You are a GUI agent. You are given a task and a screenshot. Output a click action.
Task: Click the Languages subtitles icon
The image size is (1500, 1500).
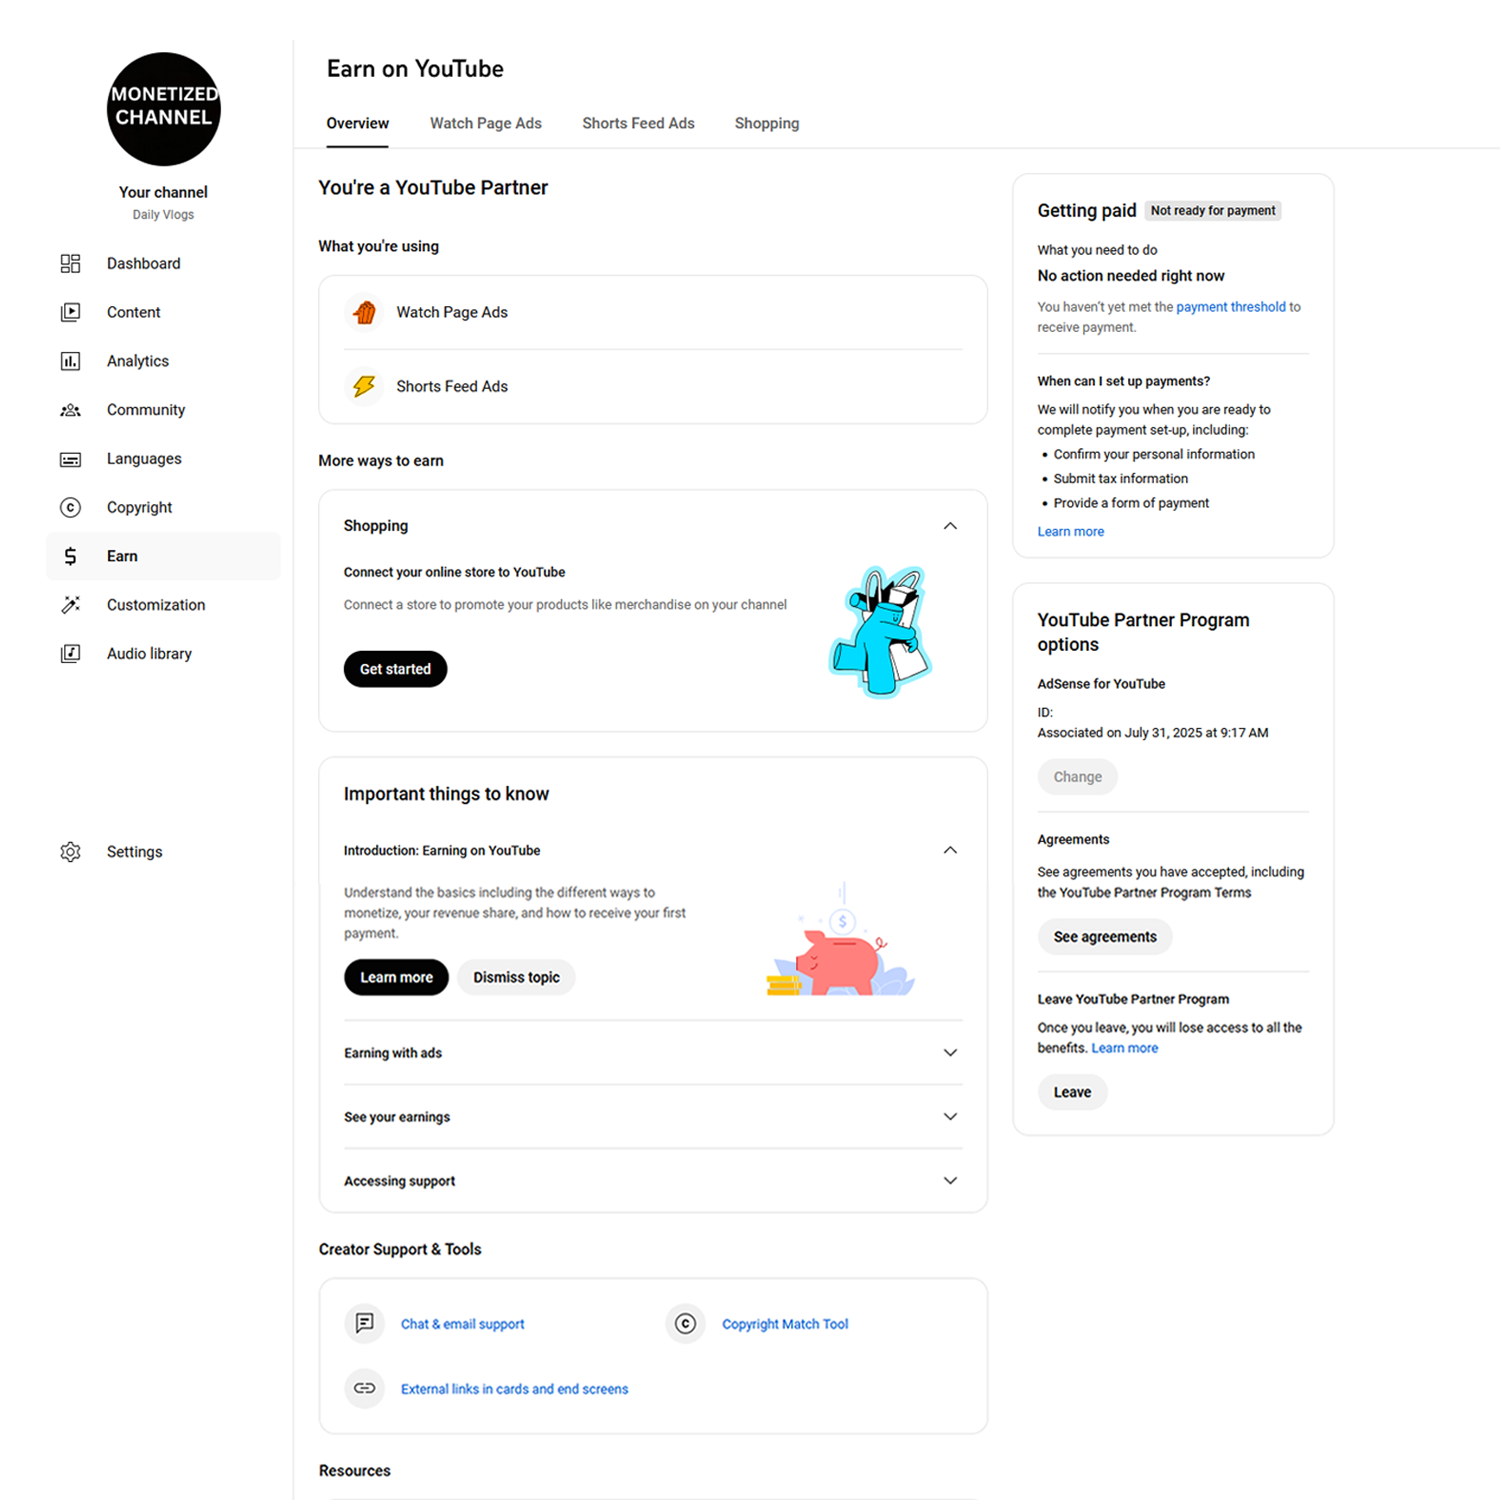point(70,459)
